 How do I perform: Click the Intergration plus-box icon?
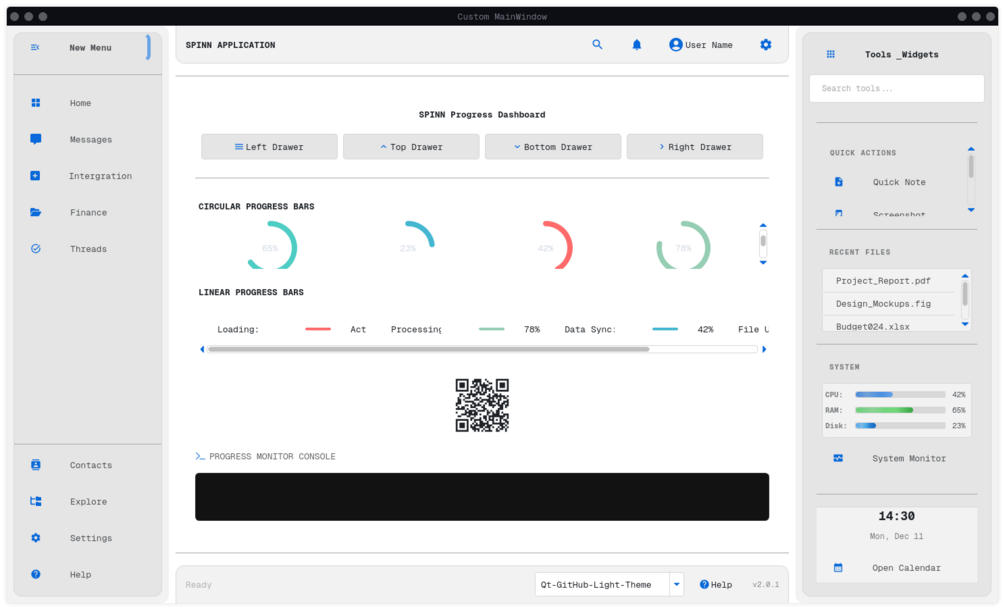coord(35,176)
